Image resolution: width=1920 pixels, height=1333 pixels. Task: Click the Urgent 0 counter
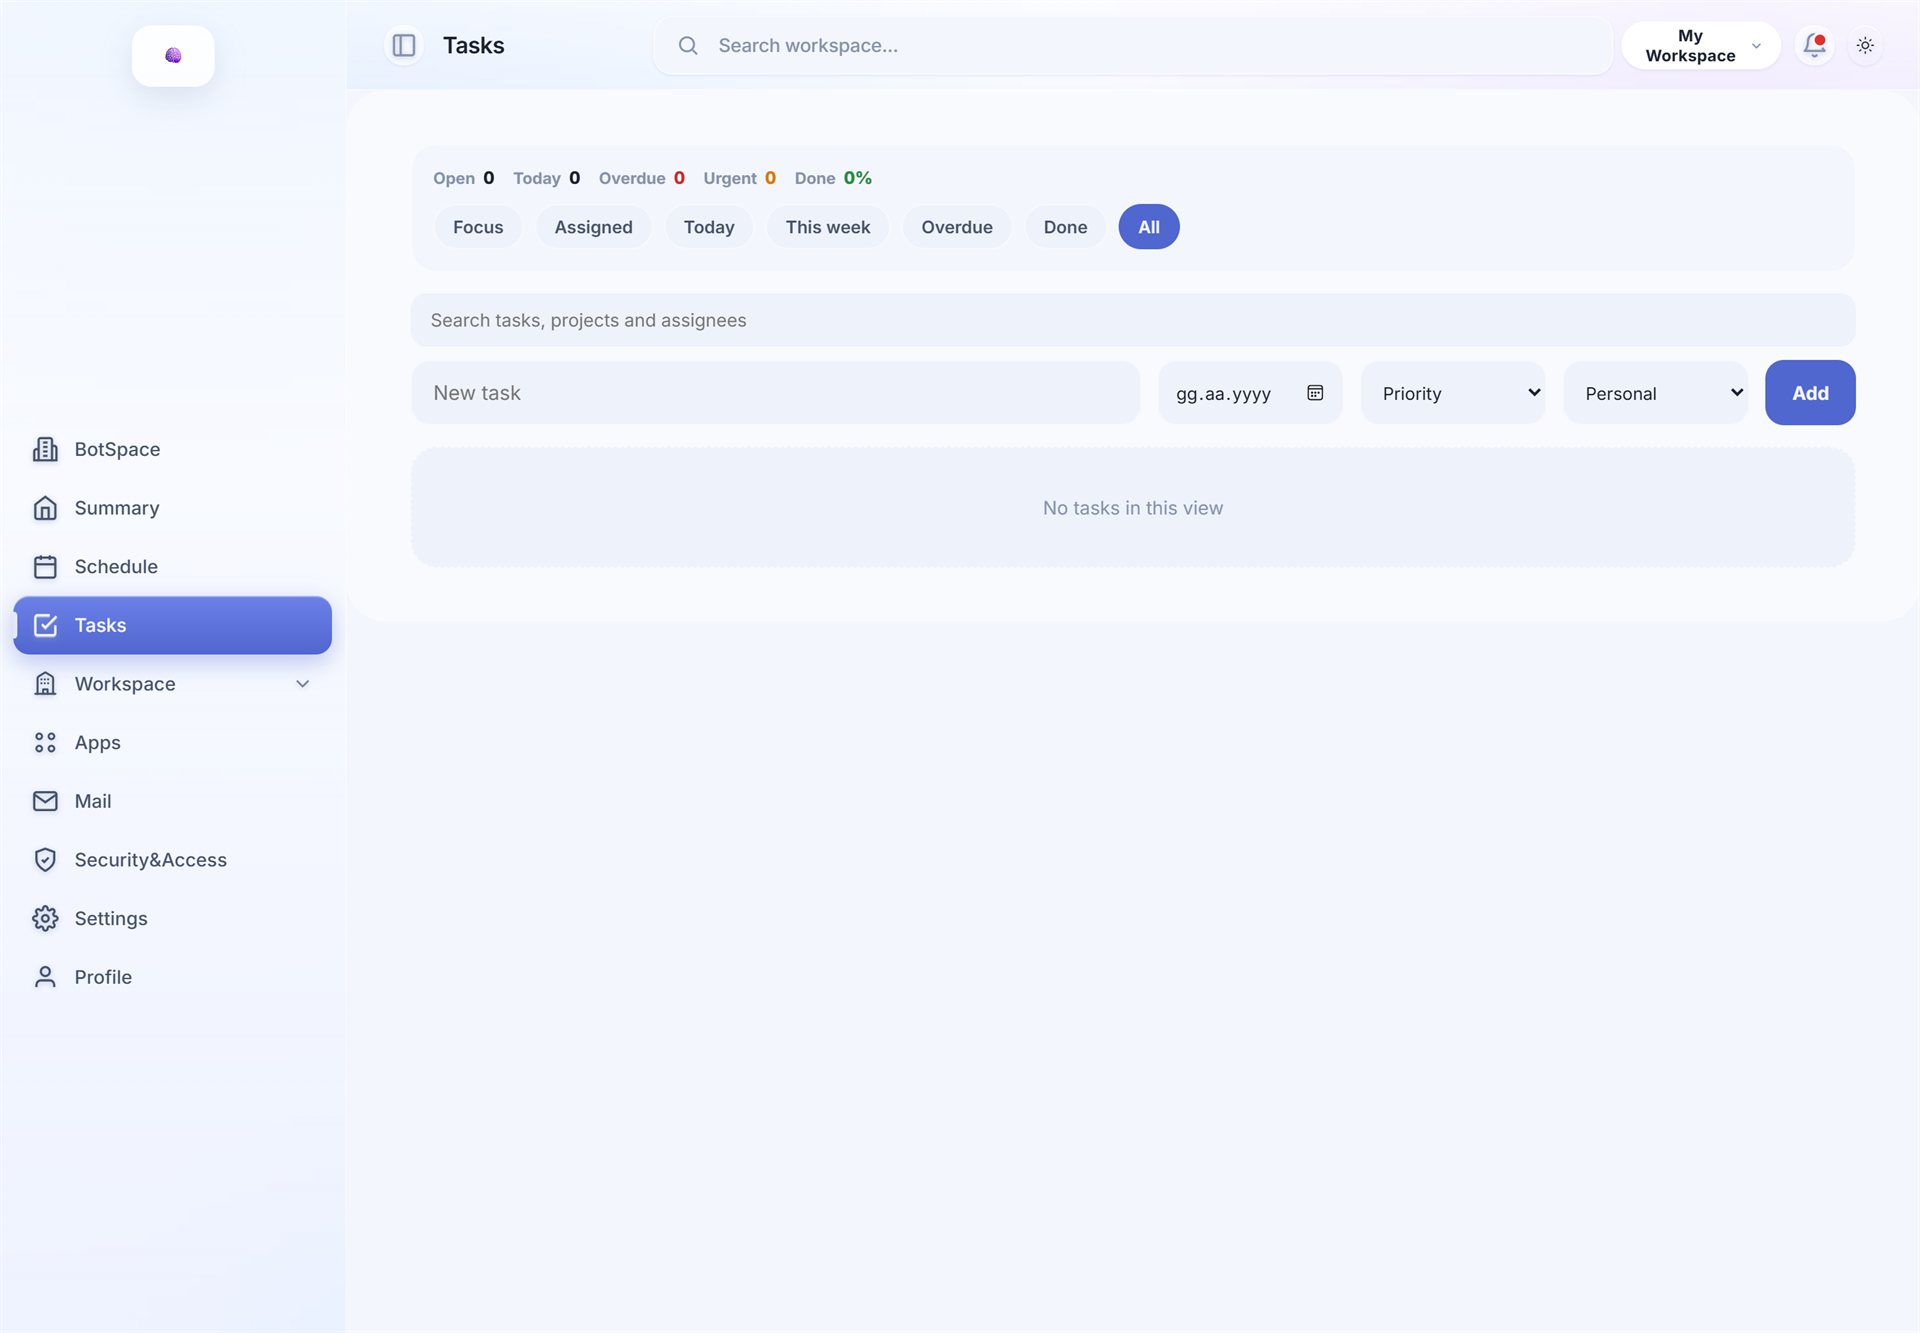tap(740, 178)
